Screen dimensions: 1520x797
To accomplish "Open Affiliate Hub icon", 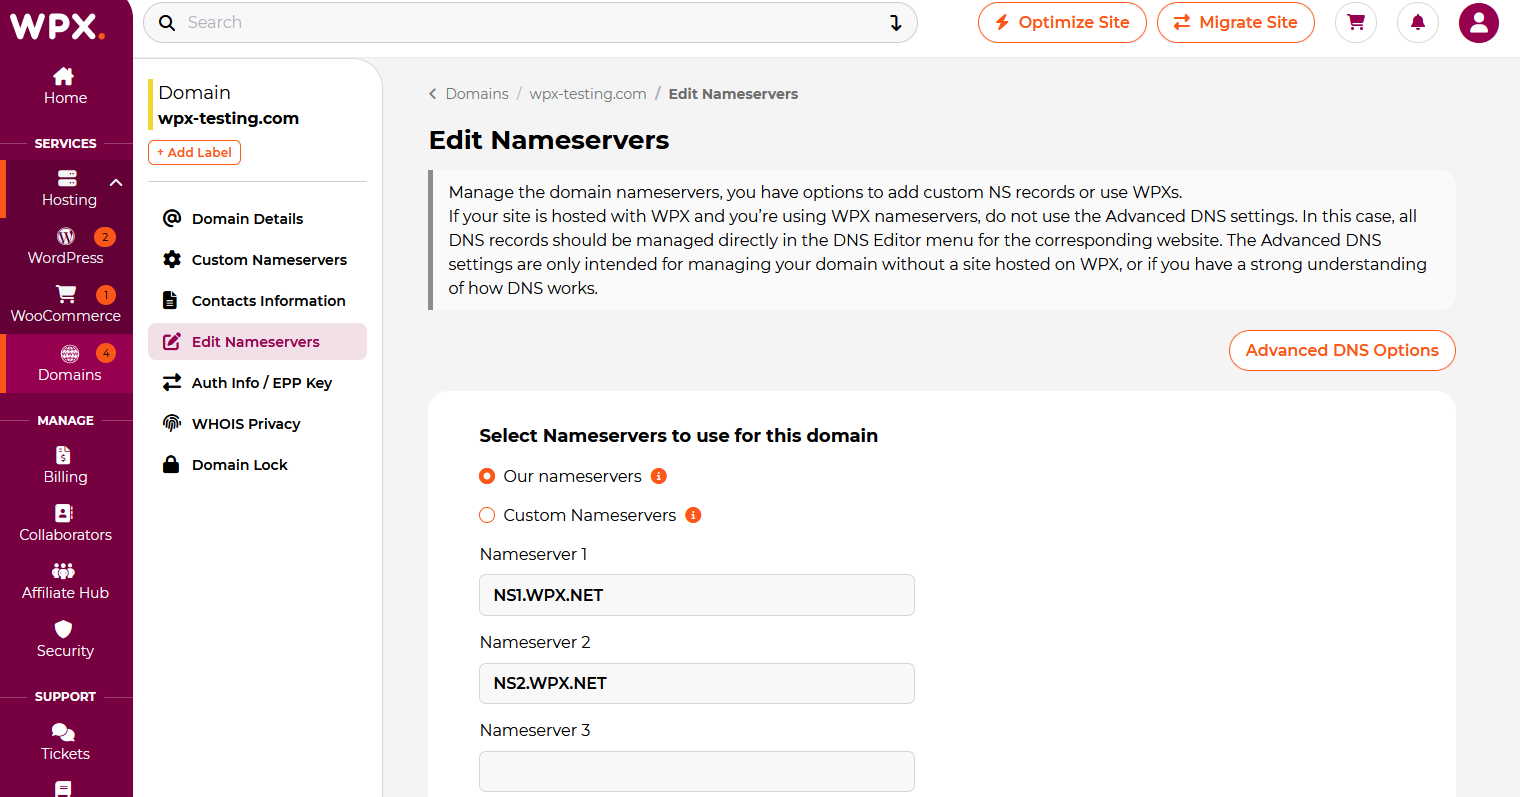I will pos(63,571).
